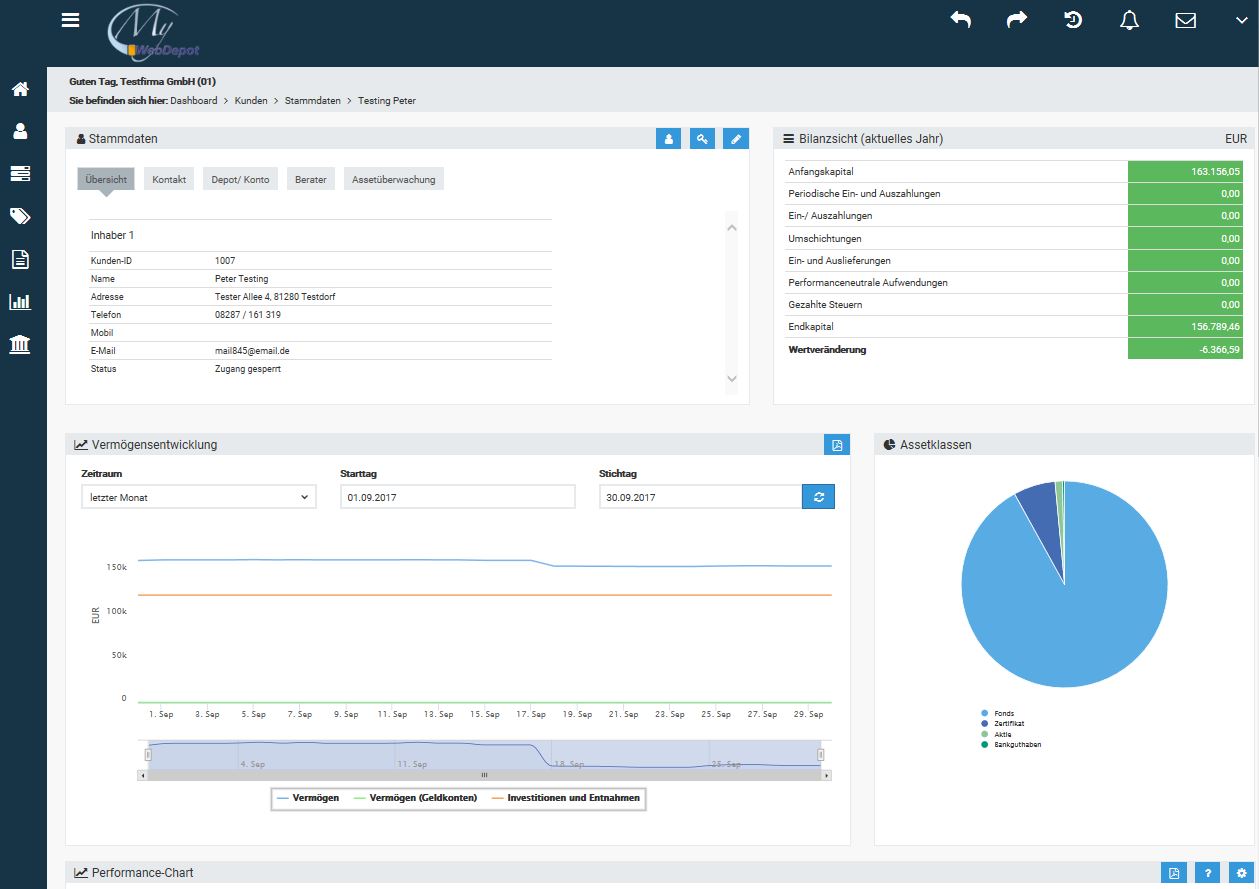
Task: Switch to the Depot/ Konto tab
Action: [240, 180]
